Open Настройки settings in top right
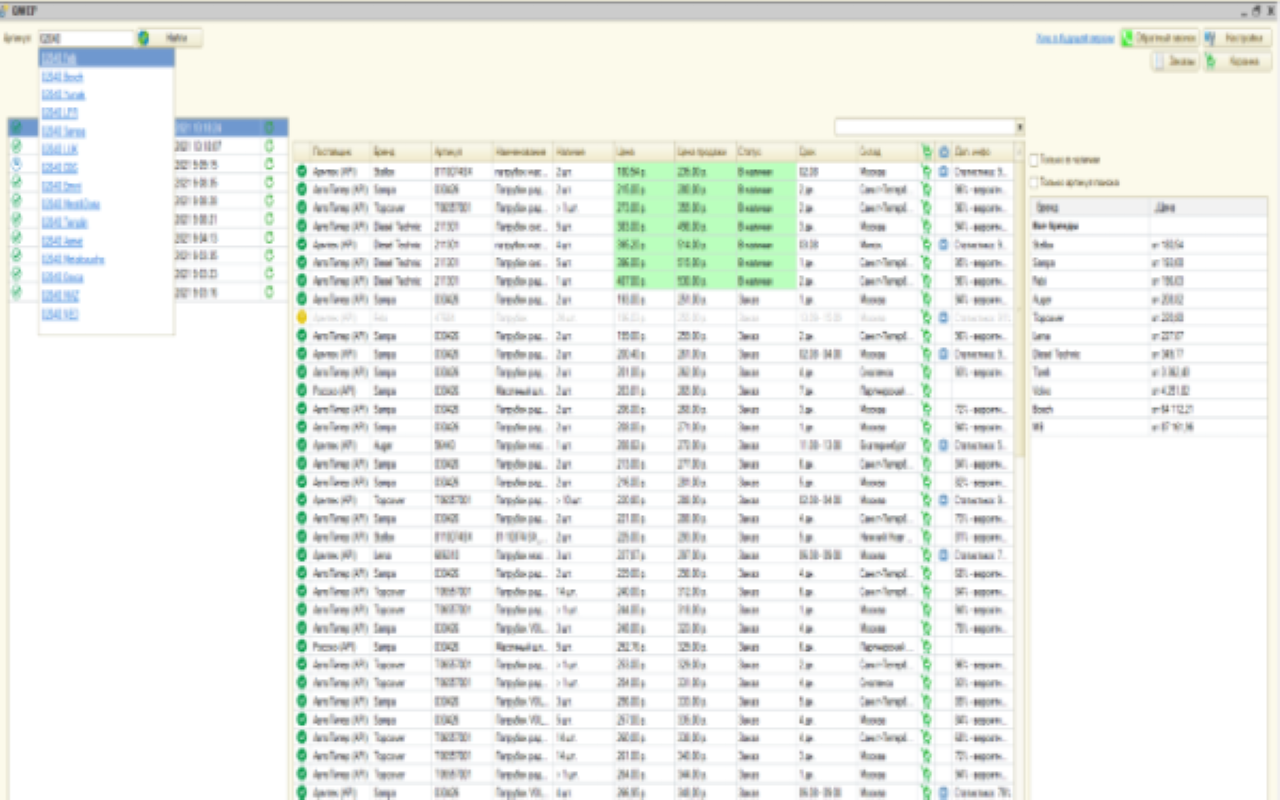Image resolution: width=1280 pixels, height=800 pixels. (x=1236, y=38)
